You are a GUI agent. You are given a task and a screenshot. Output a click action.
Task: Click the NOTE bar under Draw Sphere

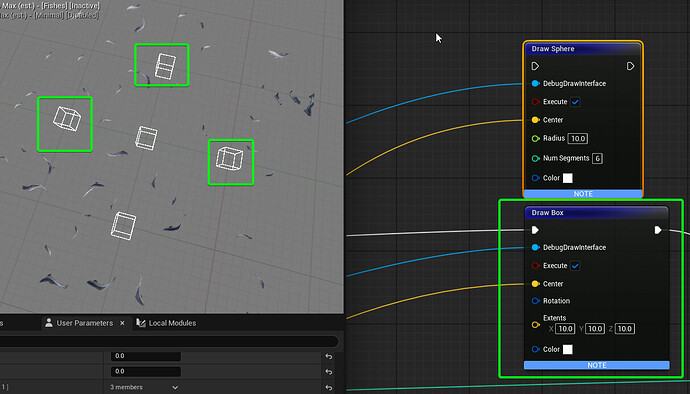pos(583,194)
